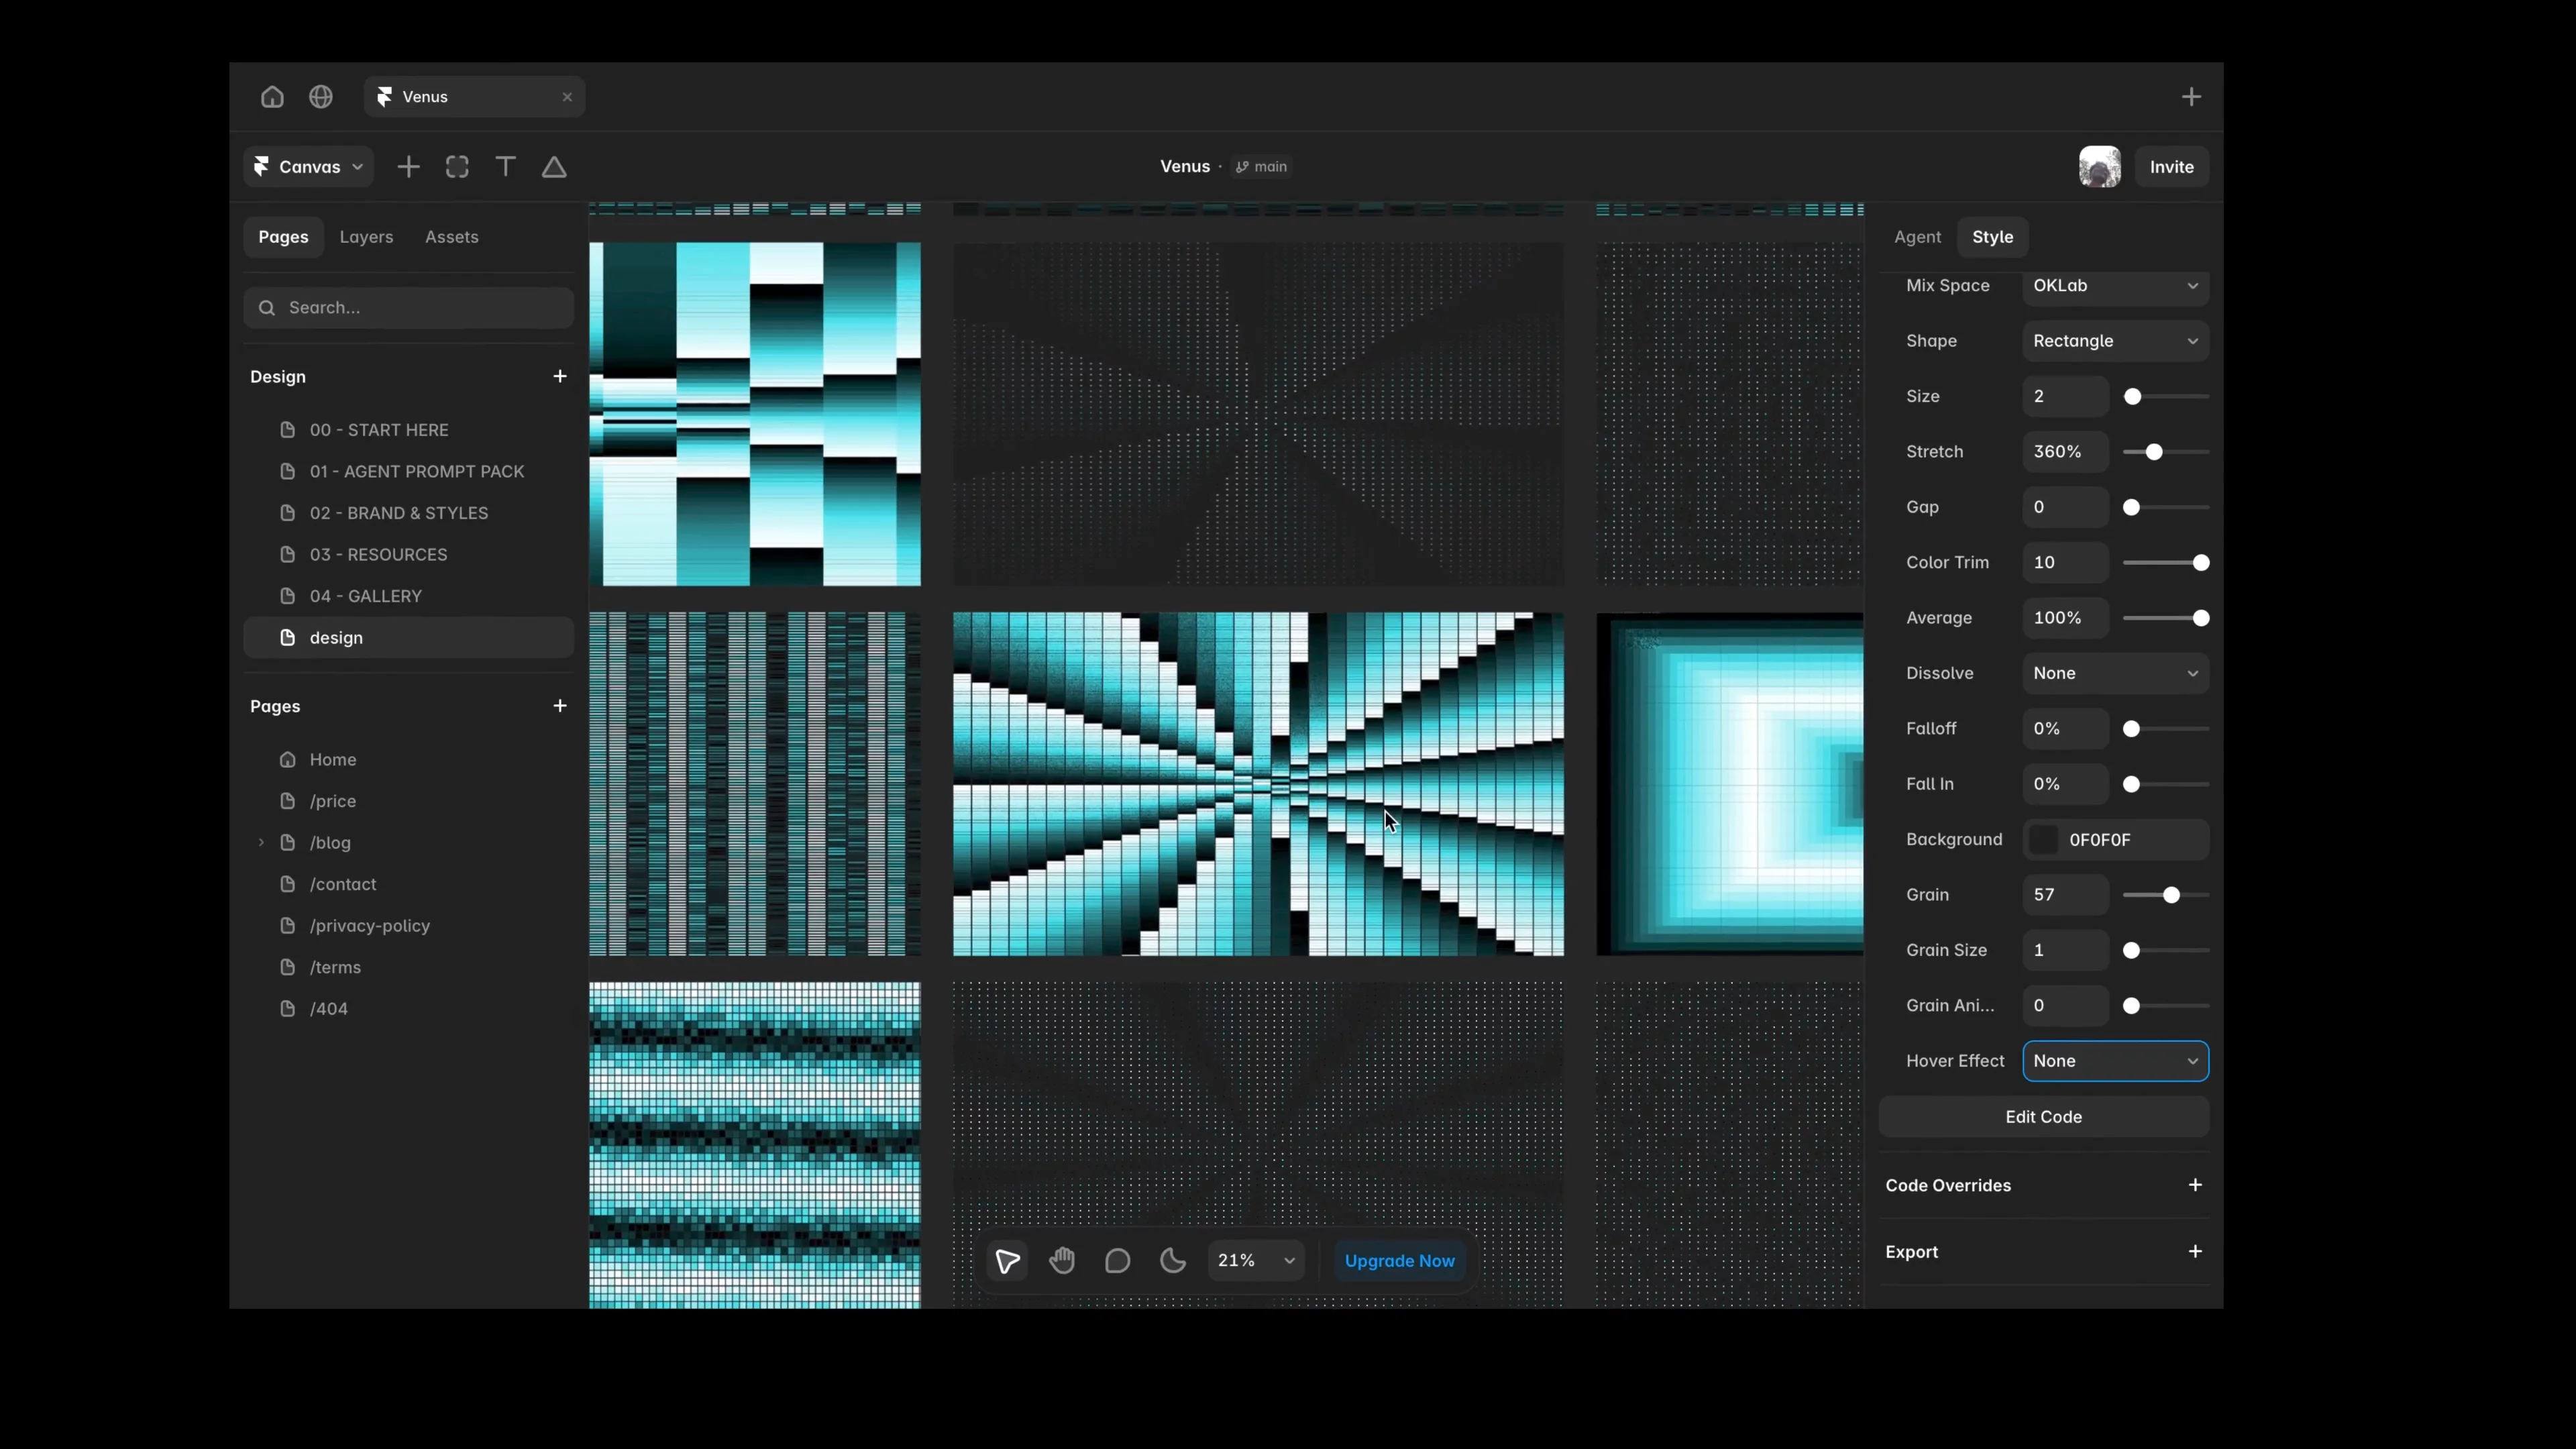
Task: Open the /contact page
Action: tap(408, 884)
